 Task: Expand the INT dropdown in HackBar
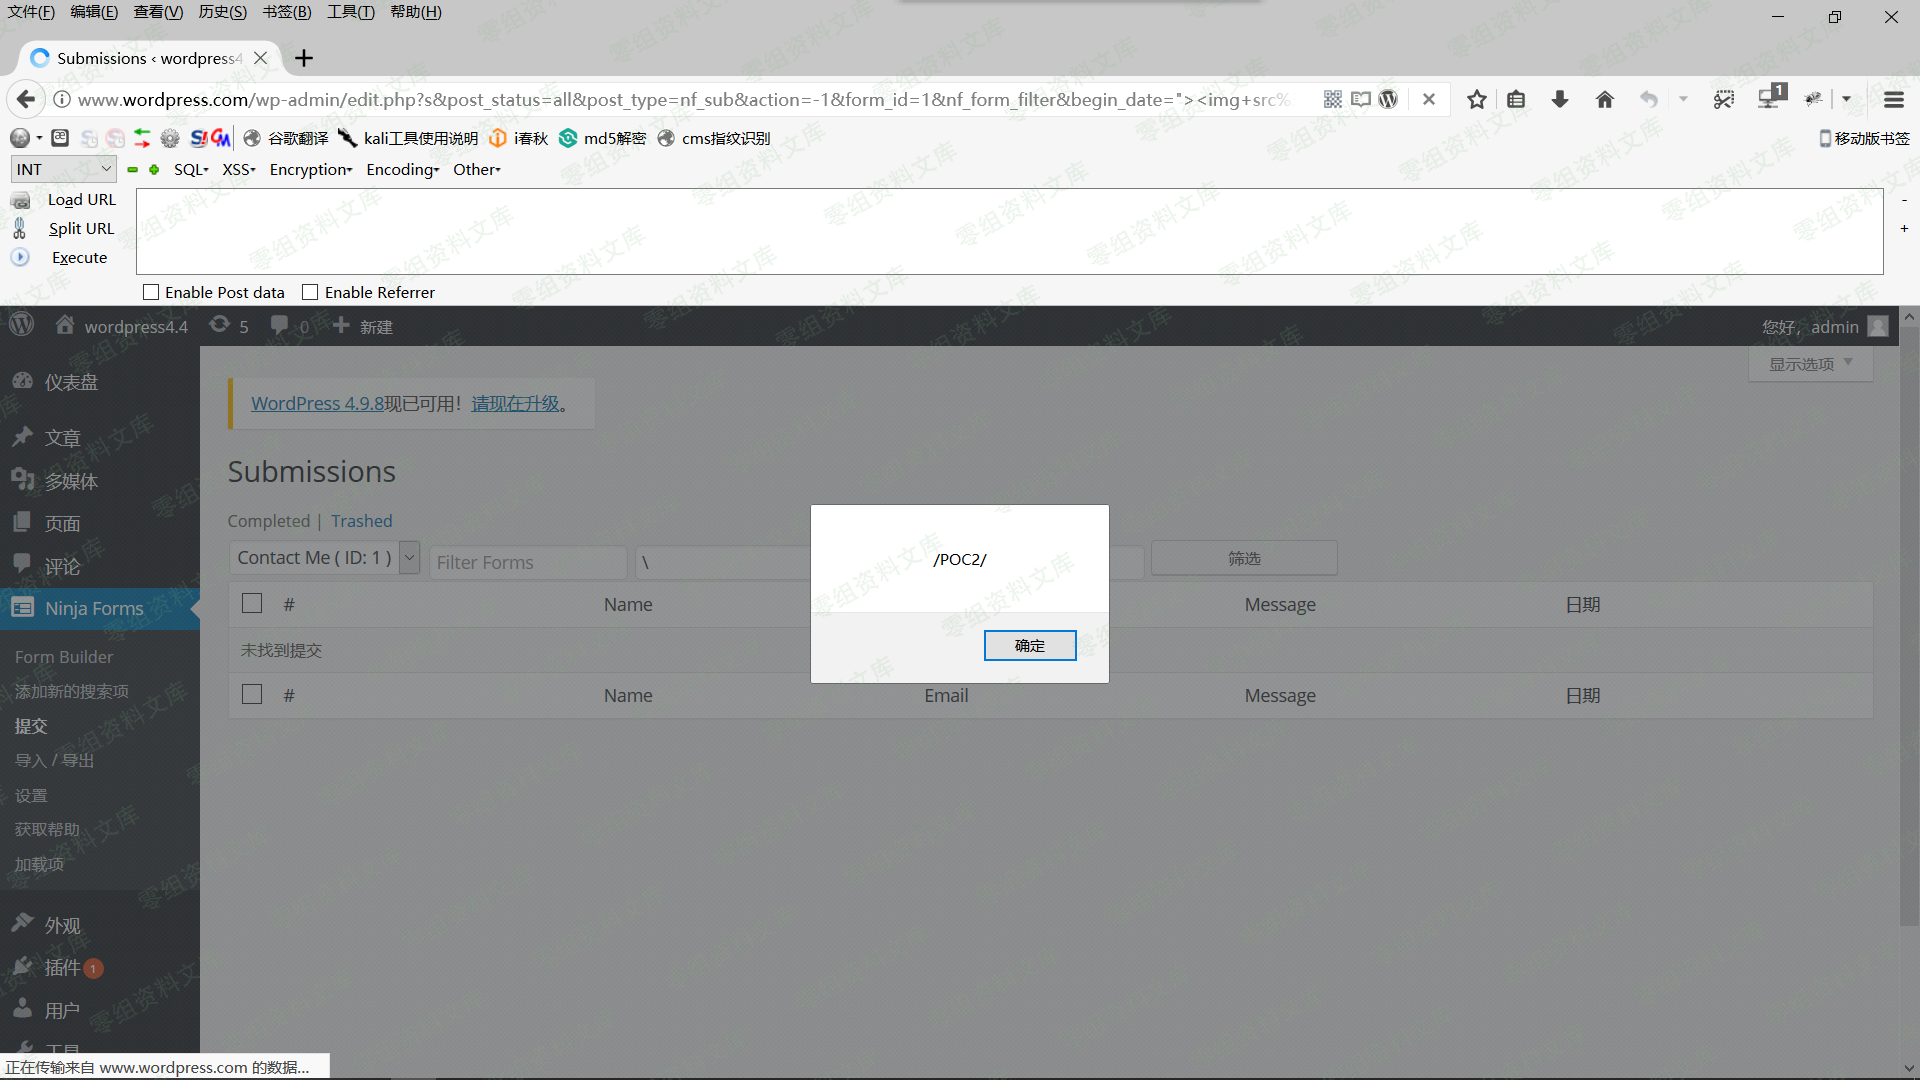point(64,169)
